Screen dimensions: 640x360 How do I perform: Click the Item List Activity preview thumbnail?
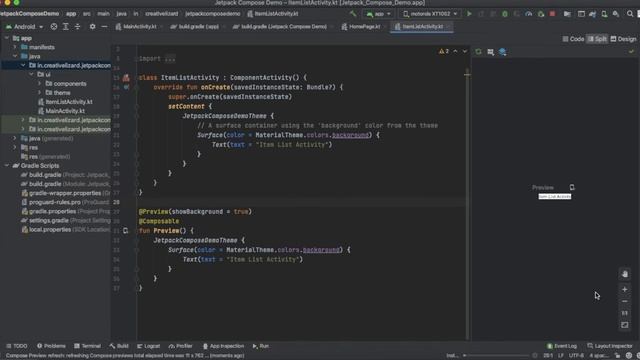click(555, 197)
